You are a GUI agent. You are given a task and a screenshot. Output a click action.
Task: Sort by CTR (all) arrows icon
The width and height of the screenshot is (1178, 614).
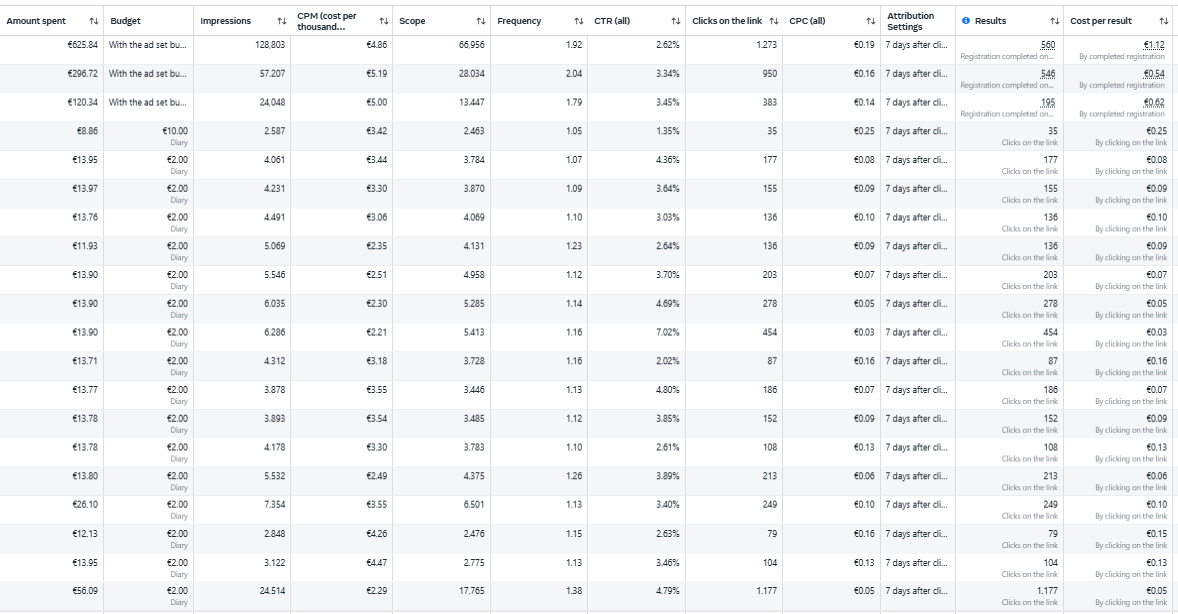click(x=676, y=21)
